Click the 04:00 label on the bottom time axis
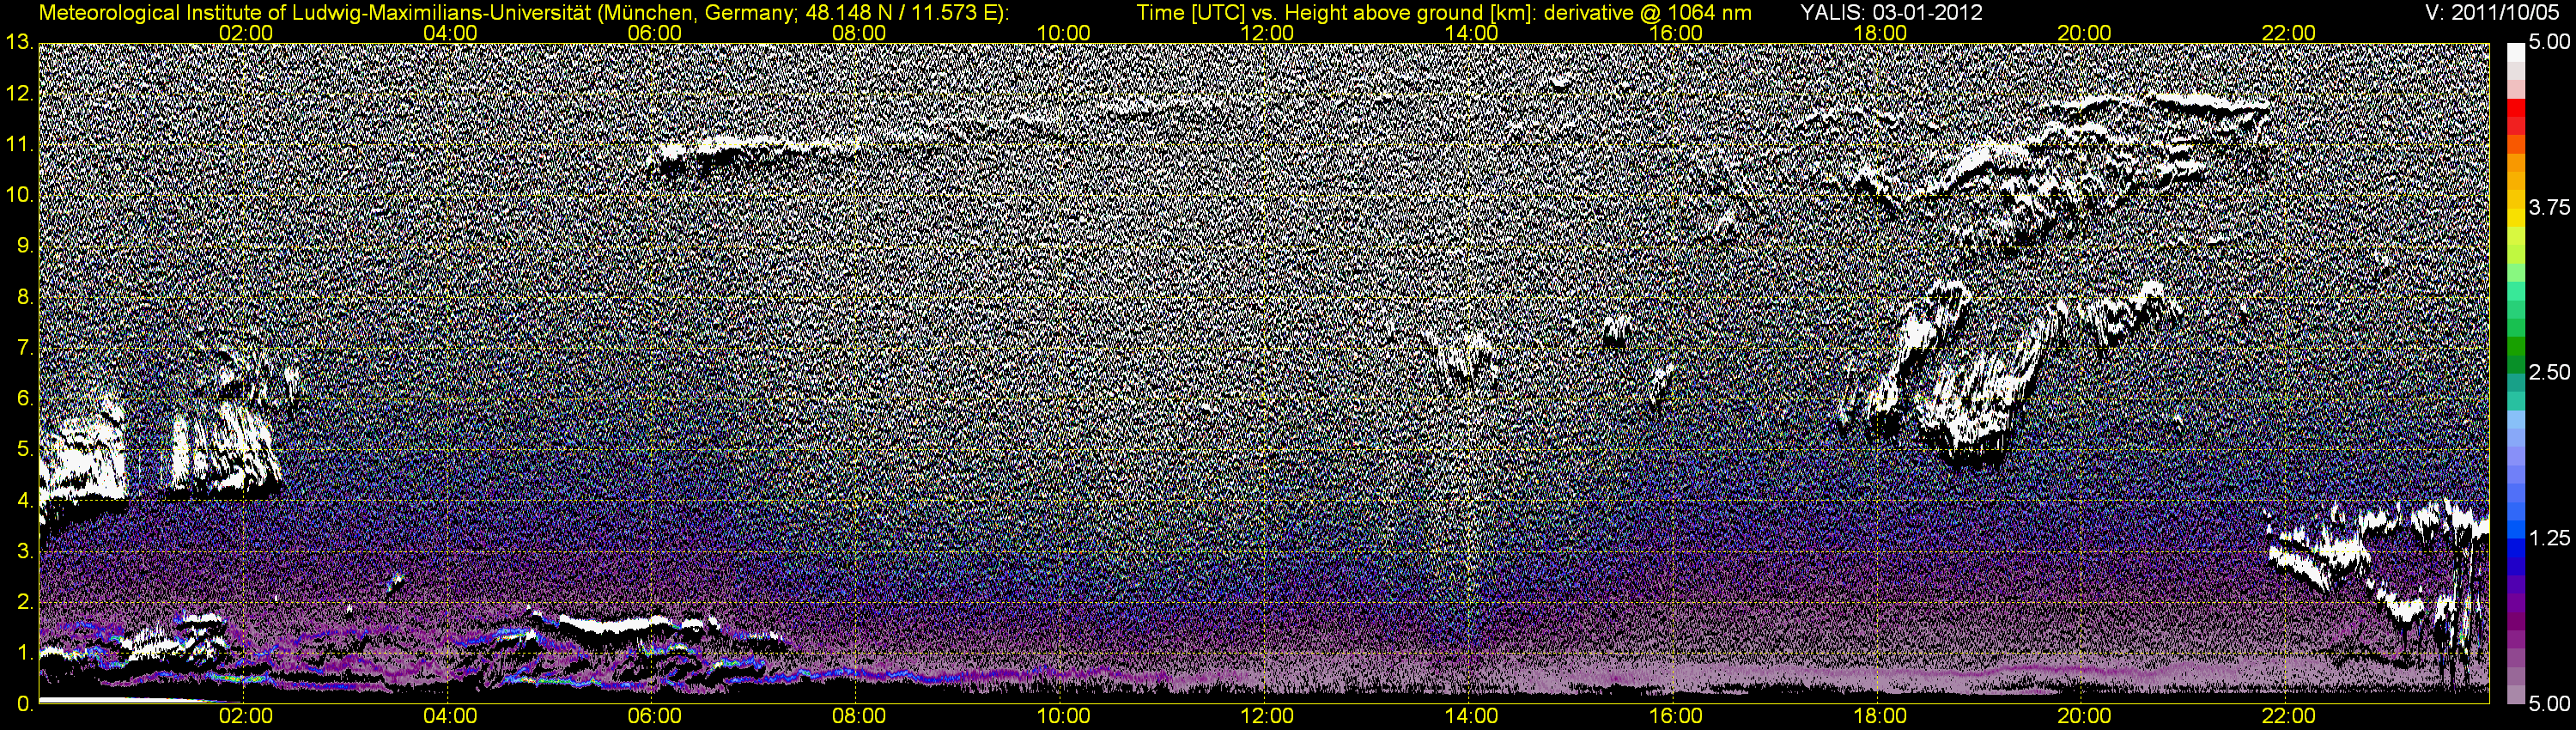The image size is (2576, 730). click(x=450, y=716)
